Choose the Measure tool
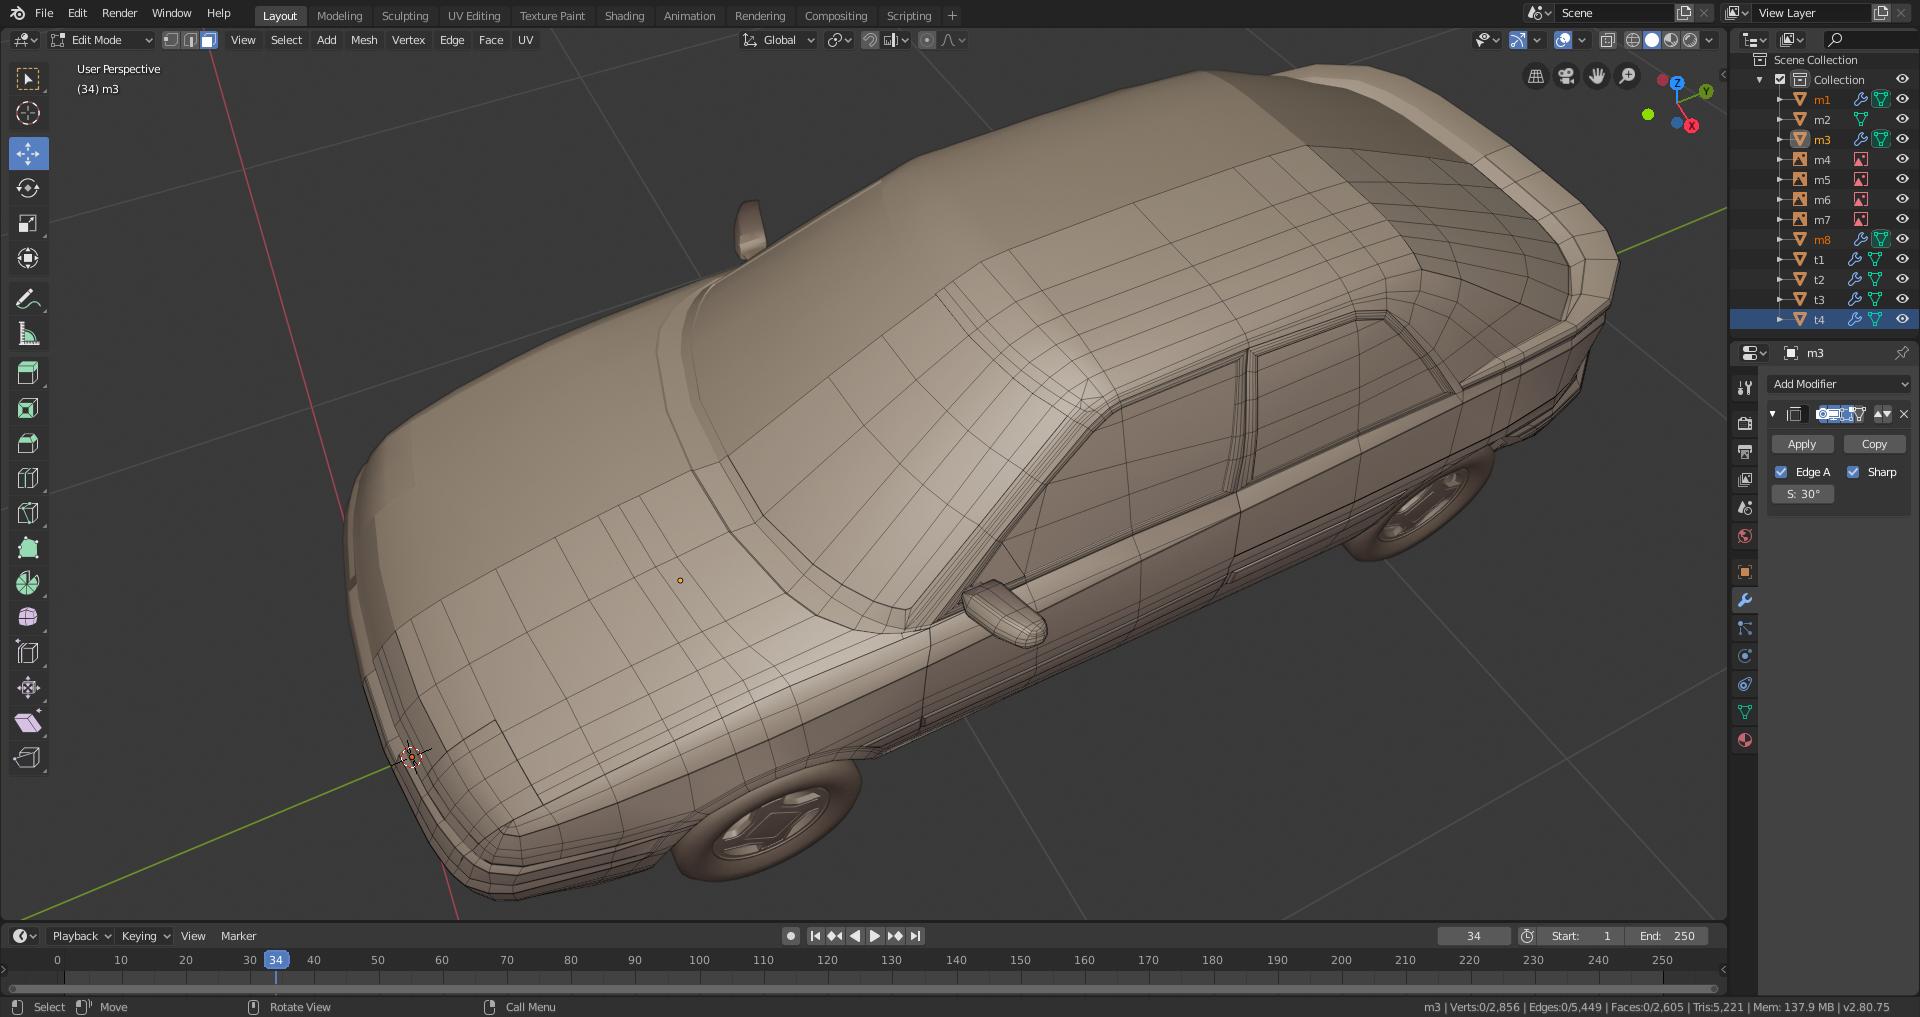This screenshot has height=1017, width=1920. (x=28, y=334)
